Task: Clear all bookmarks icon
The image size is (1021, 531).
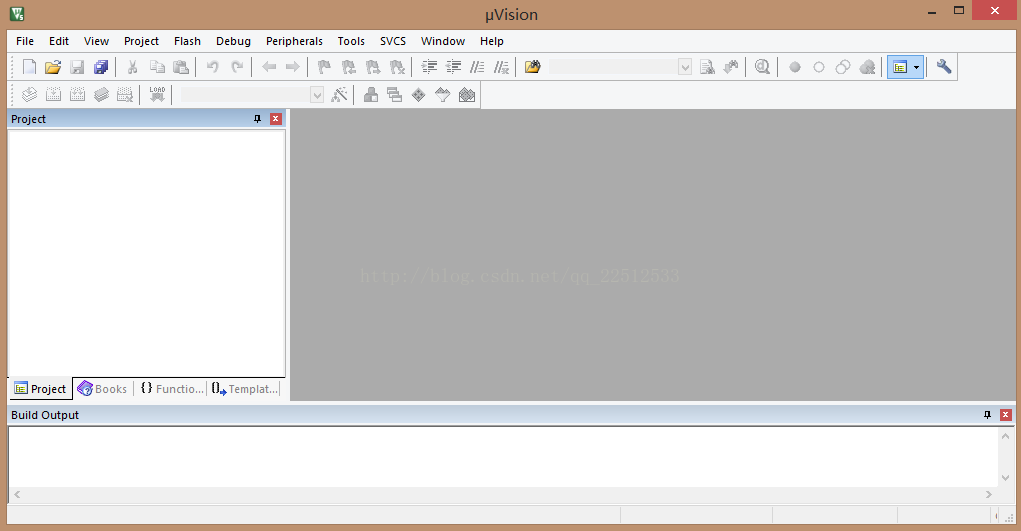Action: click(397, 67)
